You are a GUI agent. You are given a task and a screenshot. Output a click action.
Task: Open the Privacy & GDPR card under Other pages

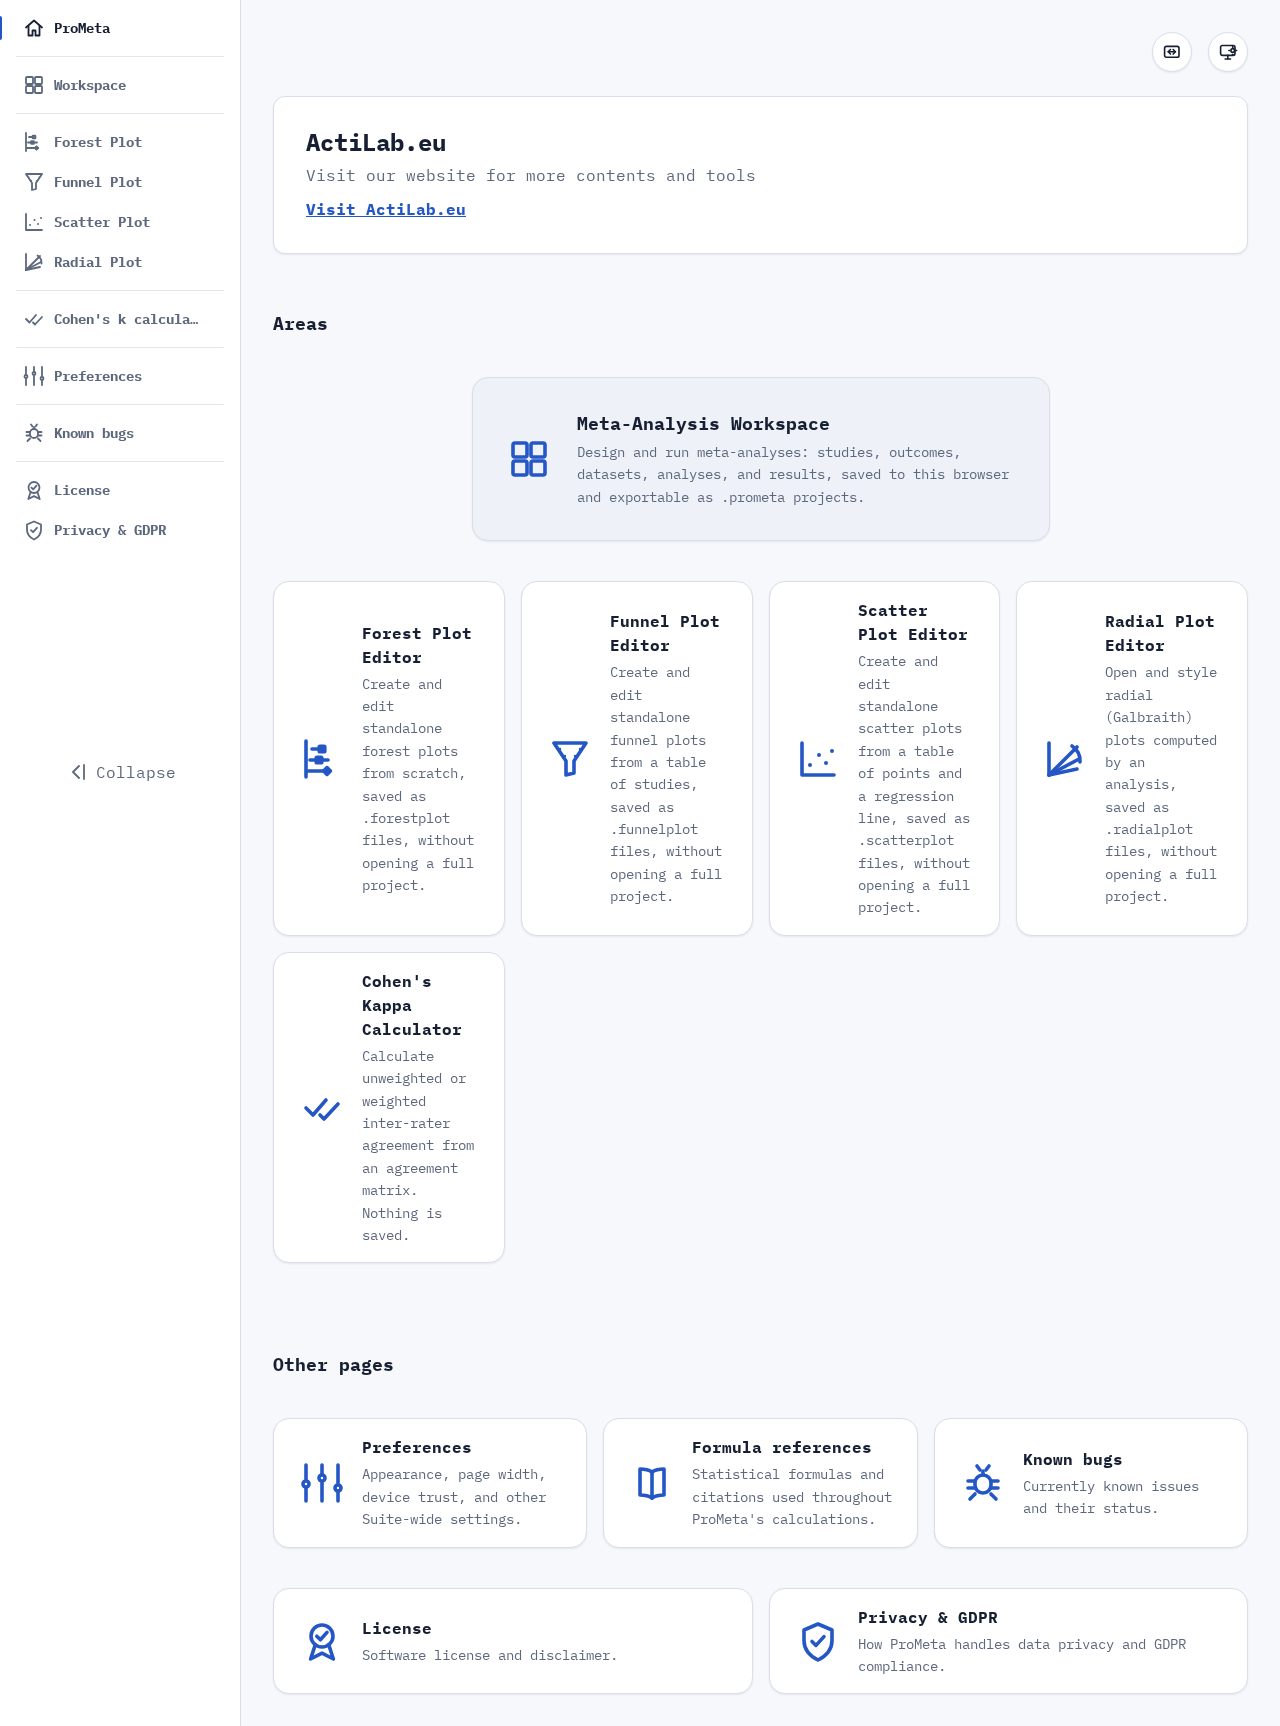coord(1008,1641)
